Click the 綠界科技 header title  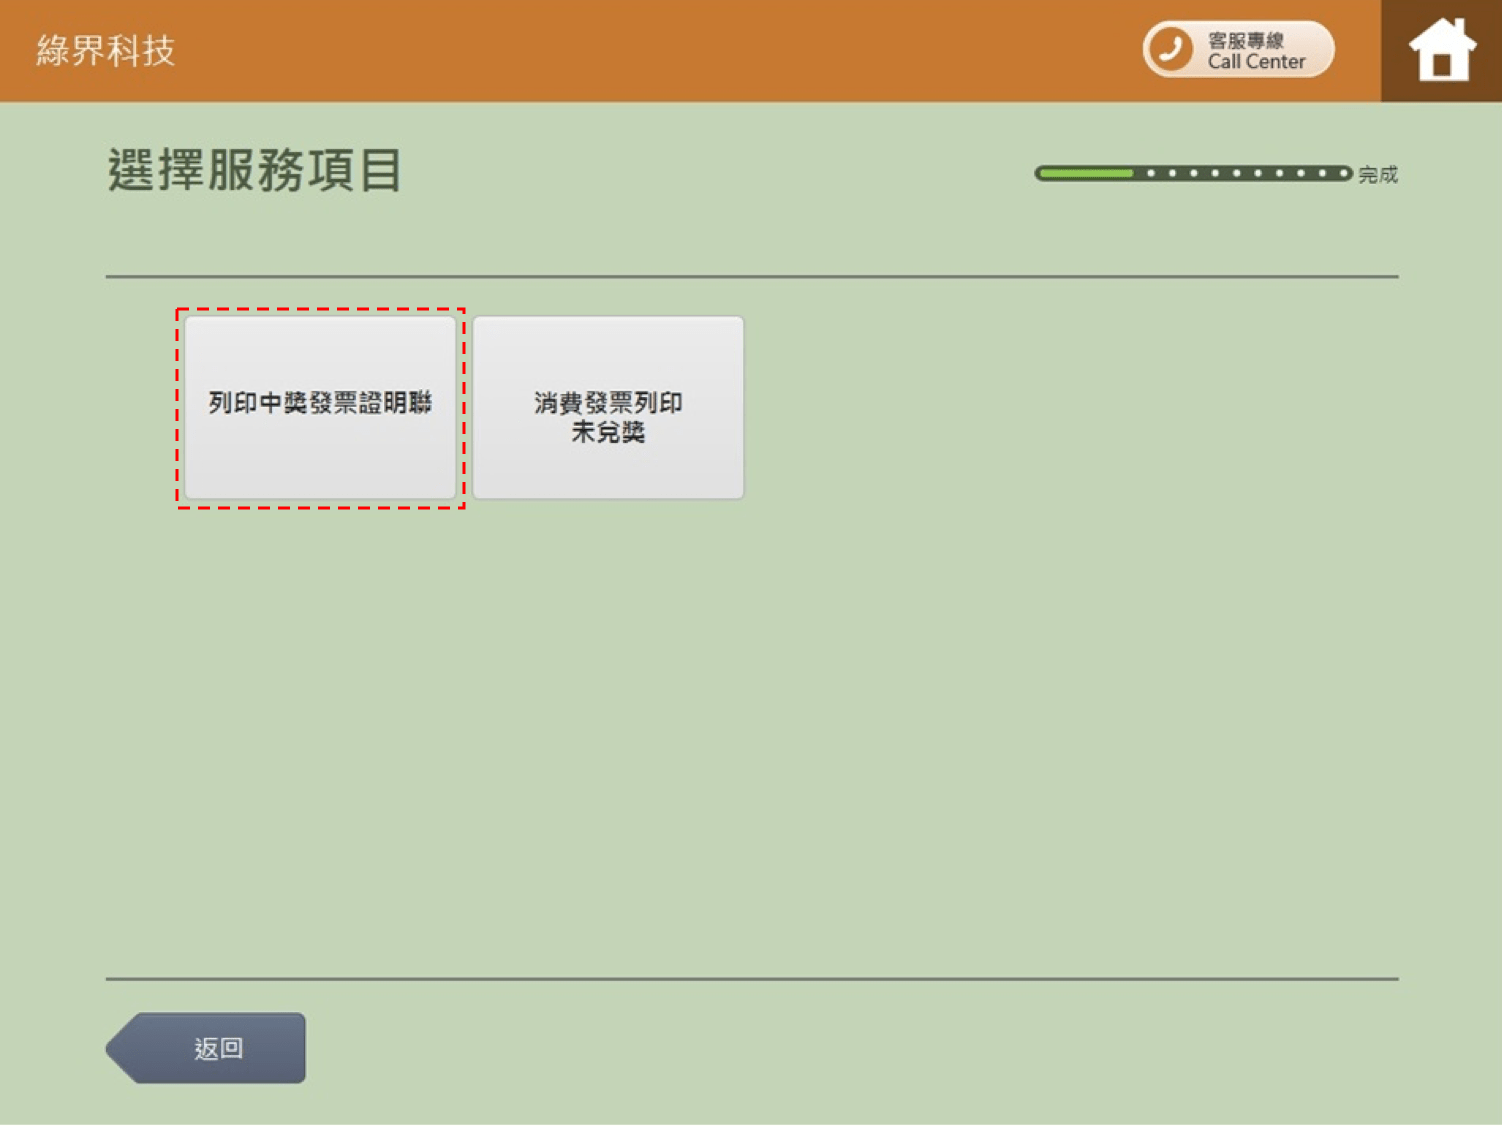coord(106,50)
